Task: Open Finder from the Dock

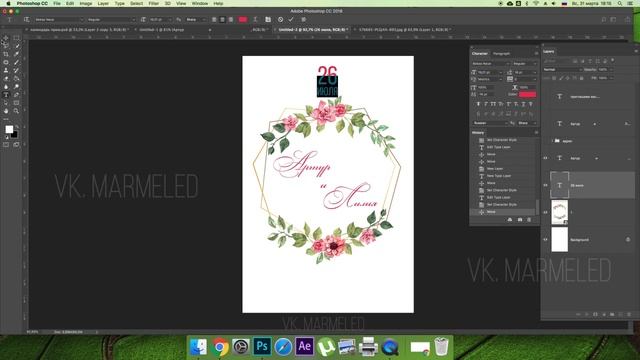Action: tap(198, 347)
